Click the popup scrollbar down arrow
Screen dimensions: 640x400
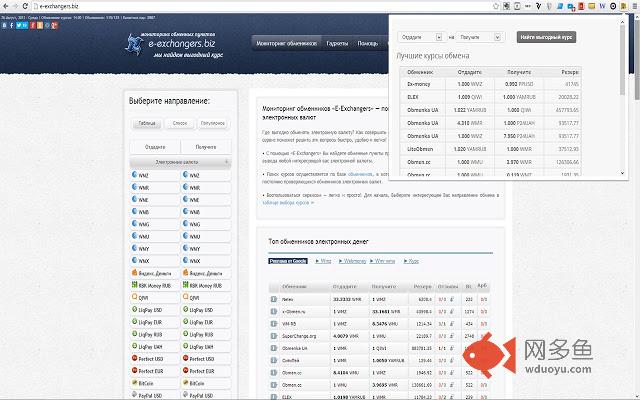622,173
